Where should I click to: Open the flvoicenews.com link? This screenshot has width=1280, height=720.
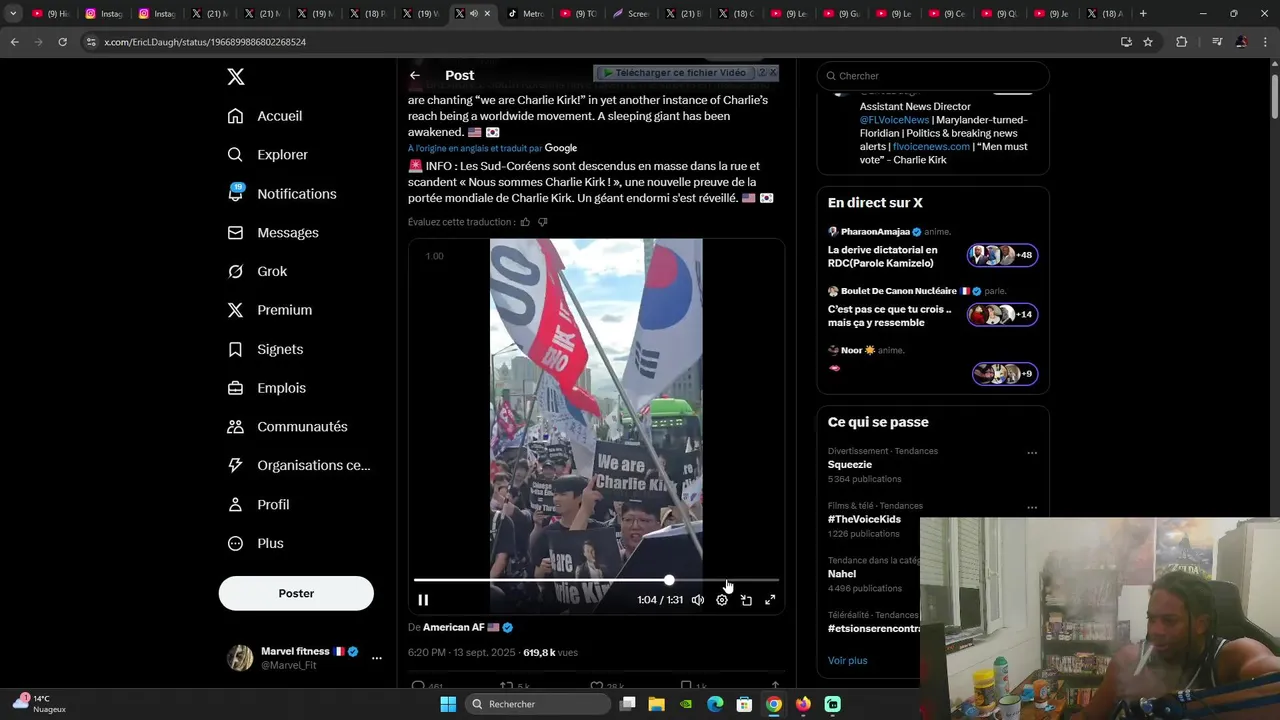coord(931,146)
